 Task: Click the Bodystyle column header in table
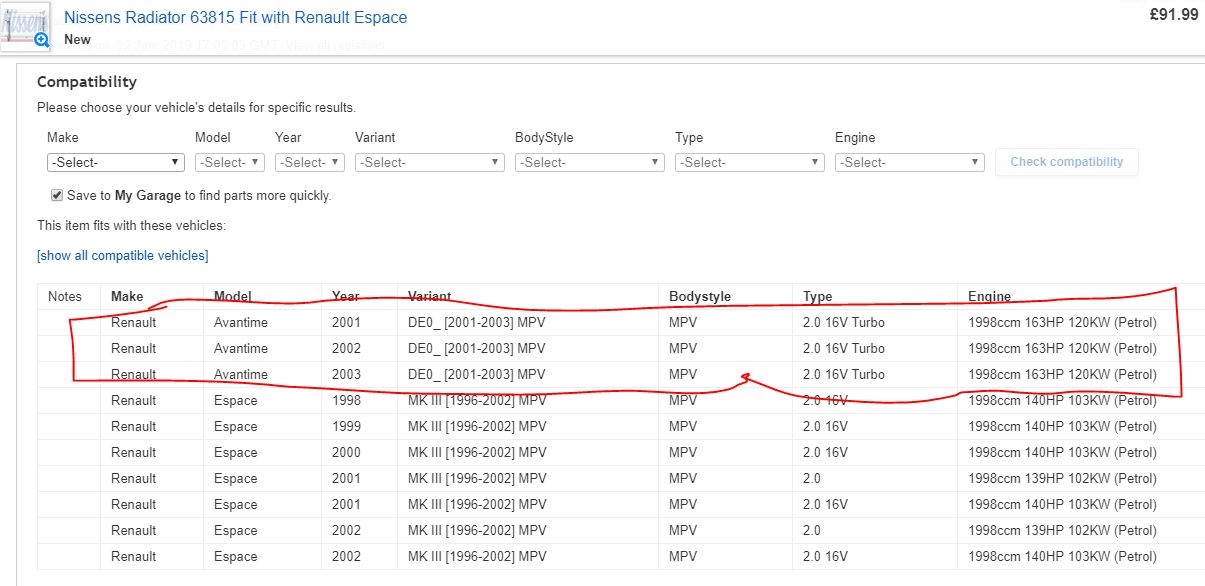[x=700, y=296]
